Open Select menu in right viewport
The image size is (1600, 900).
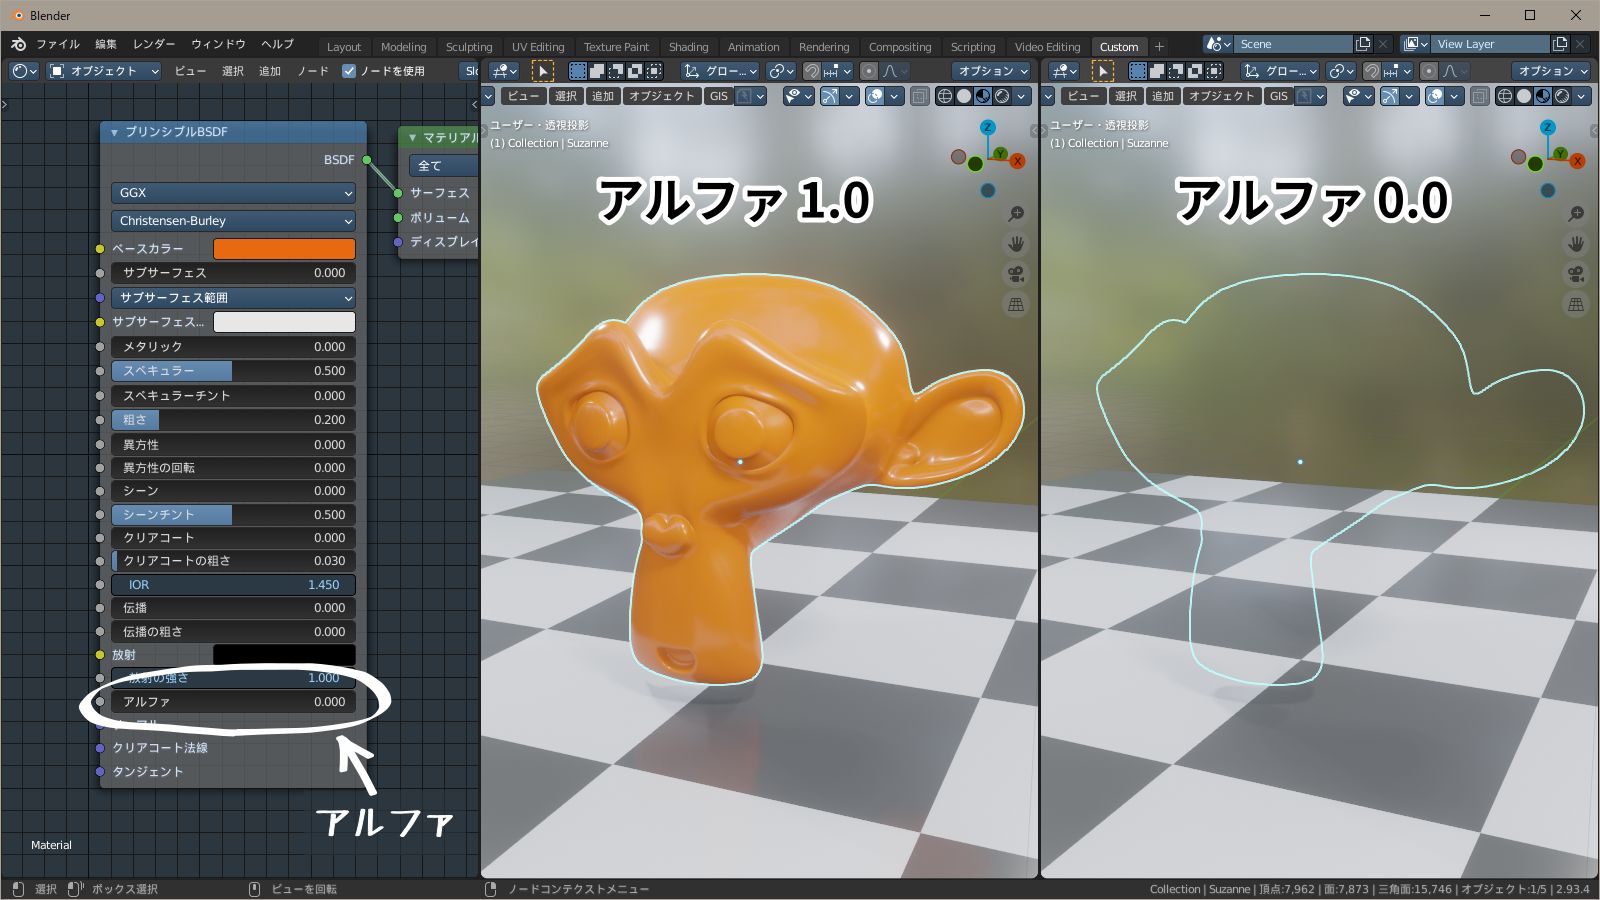point(1126,96)
